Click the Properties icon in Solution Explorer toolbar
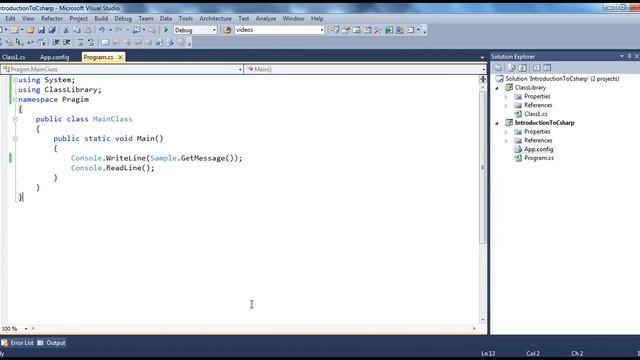The image size is (640, 360). 498,68
